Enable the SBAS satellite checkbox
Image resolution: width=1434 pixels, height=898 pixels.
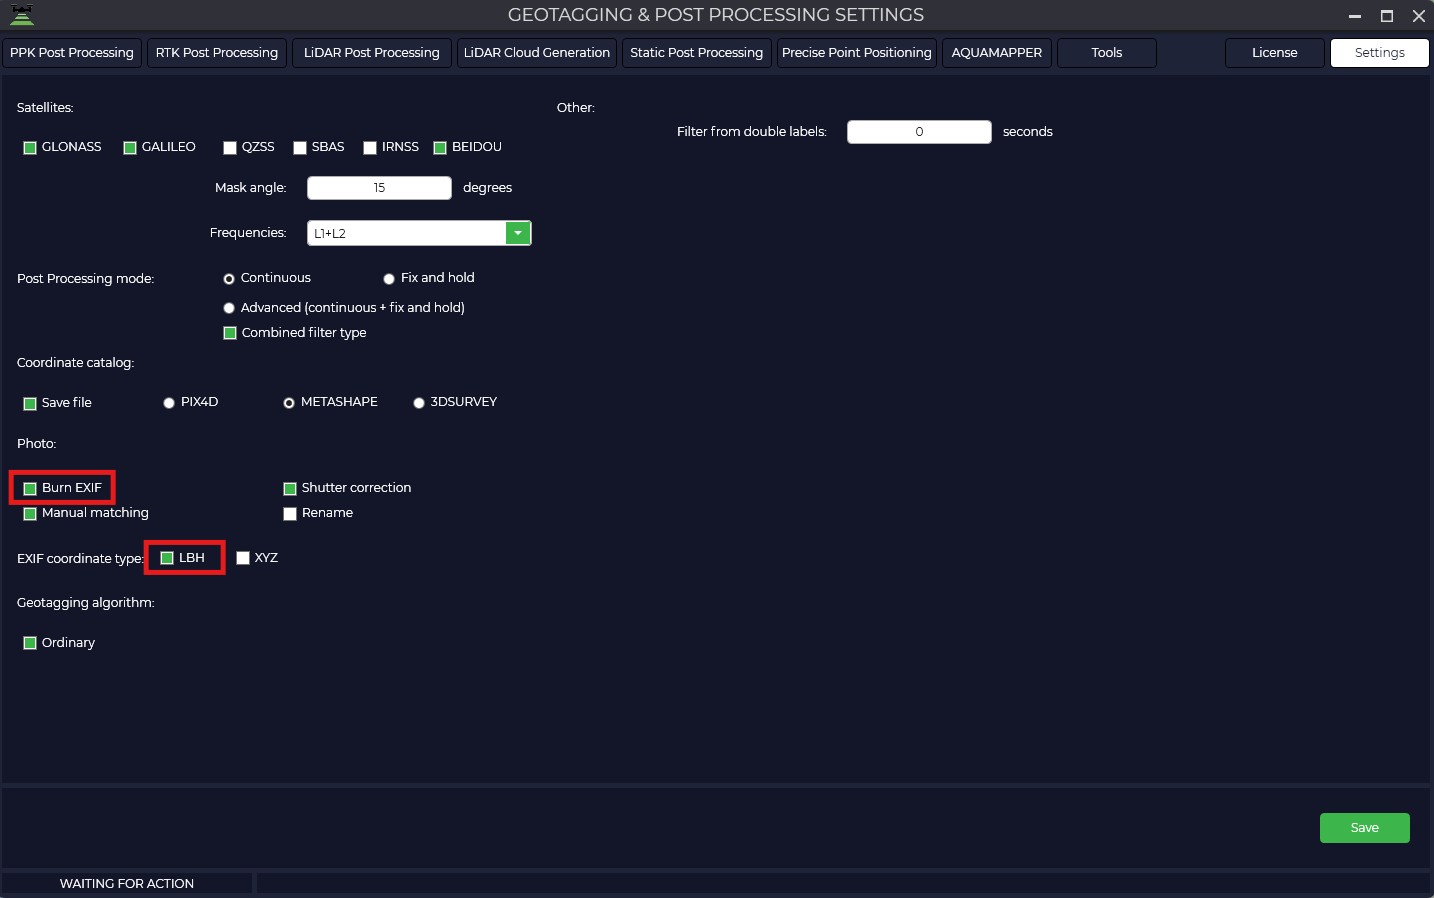coord(300,148)
